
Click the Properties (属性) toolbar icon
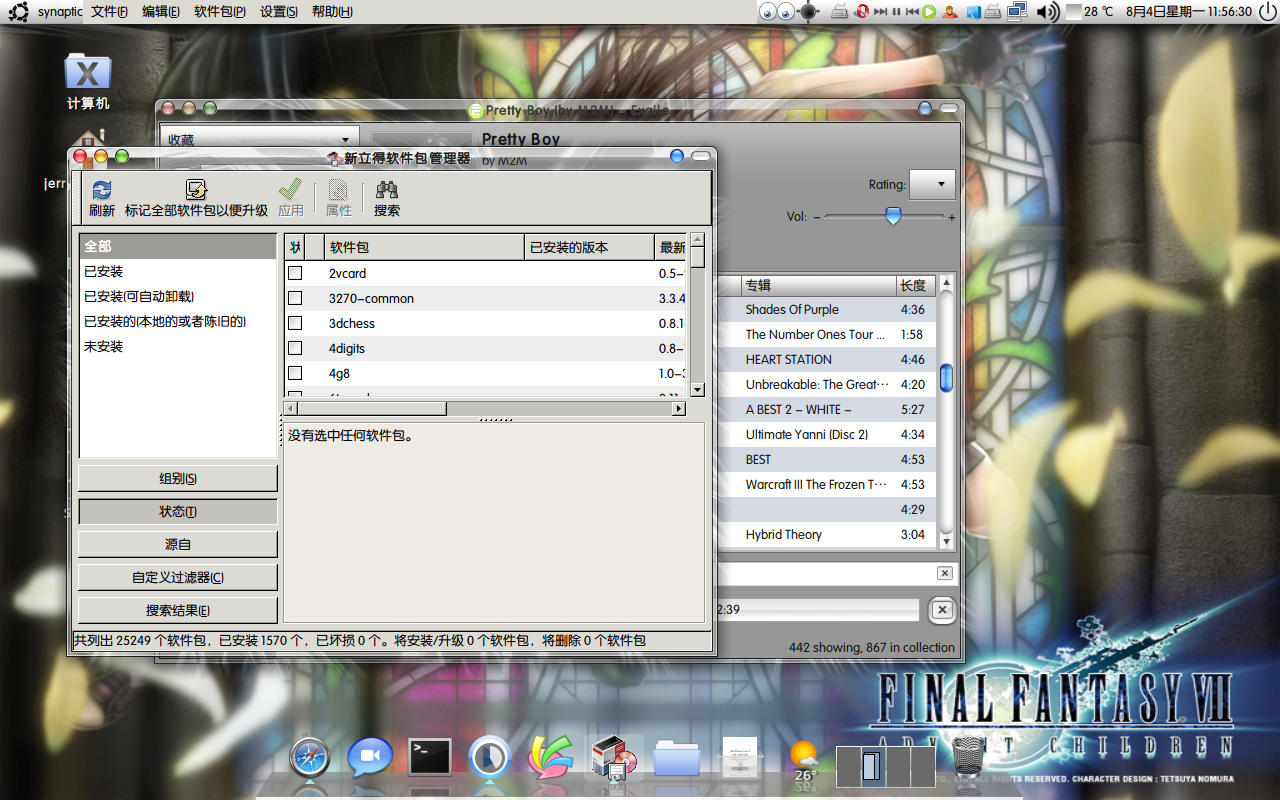pos(339,190)
